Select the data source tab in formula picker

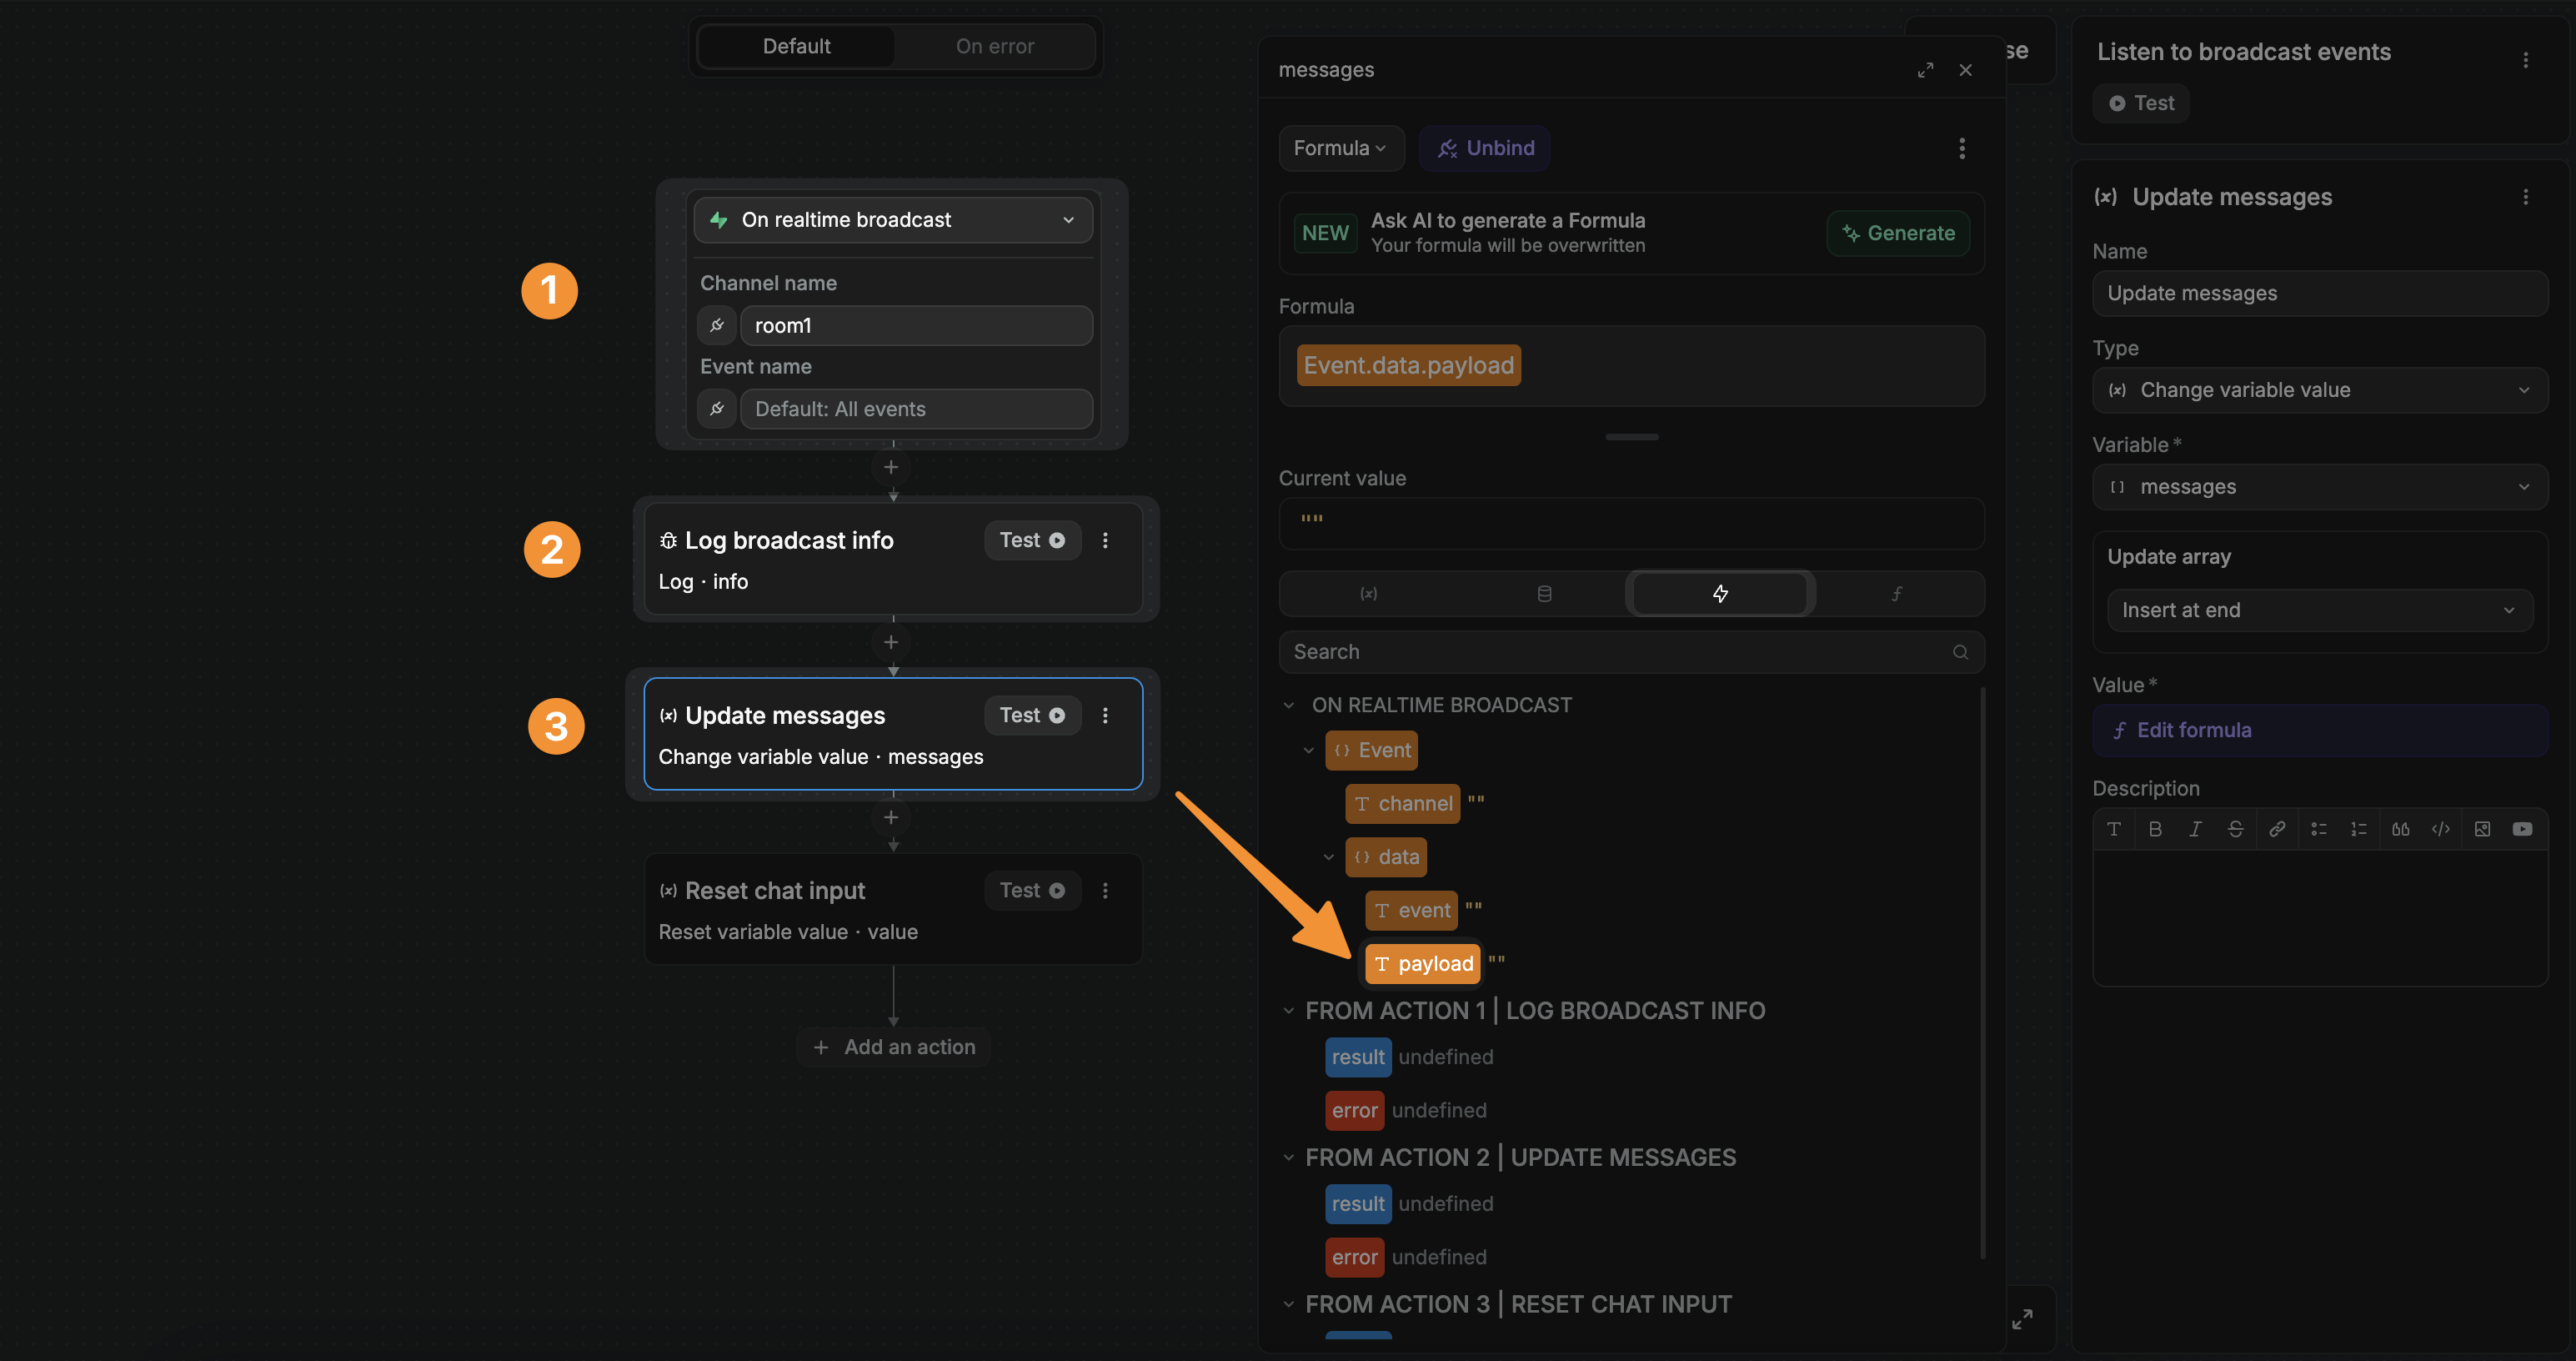pyautogui.click(x=1543, y=594)
